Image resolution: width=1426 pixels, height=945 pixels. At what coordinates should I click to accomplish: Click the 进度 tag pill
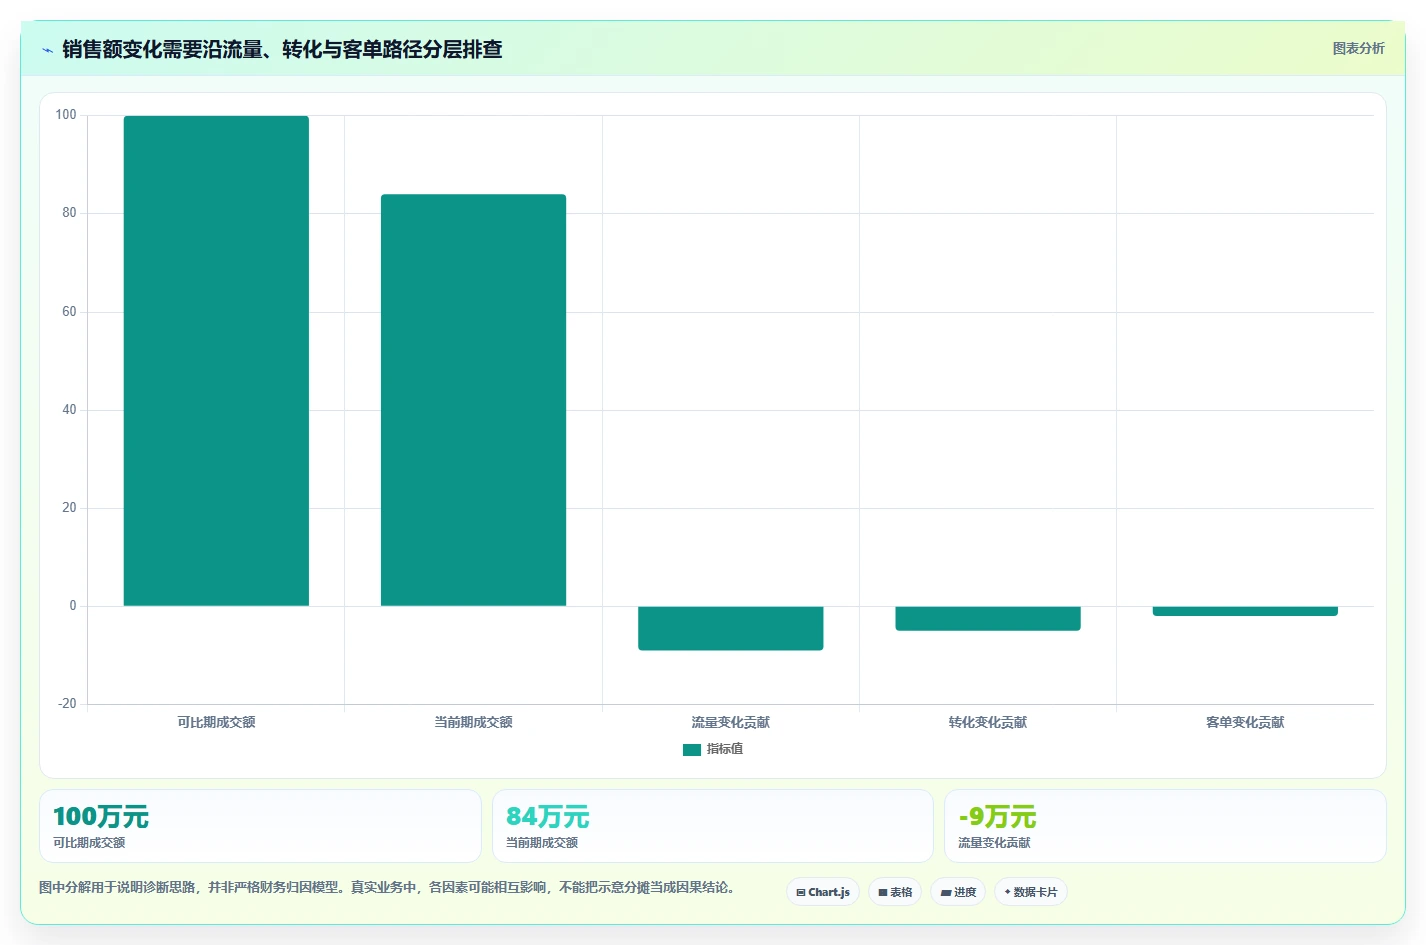point(958,892)
